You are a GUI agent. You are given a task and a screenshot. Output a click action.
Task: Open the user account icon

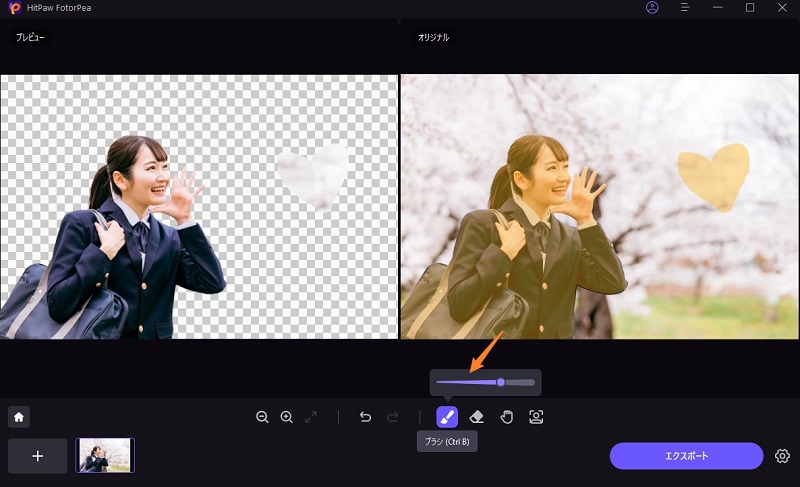point(652,8)
